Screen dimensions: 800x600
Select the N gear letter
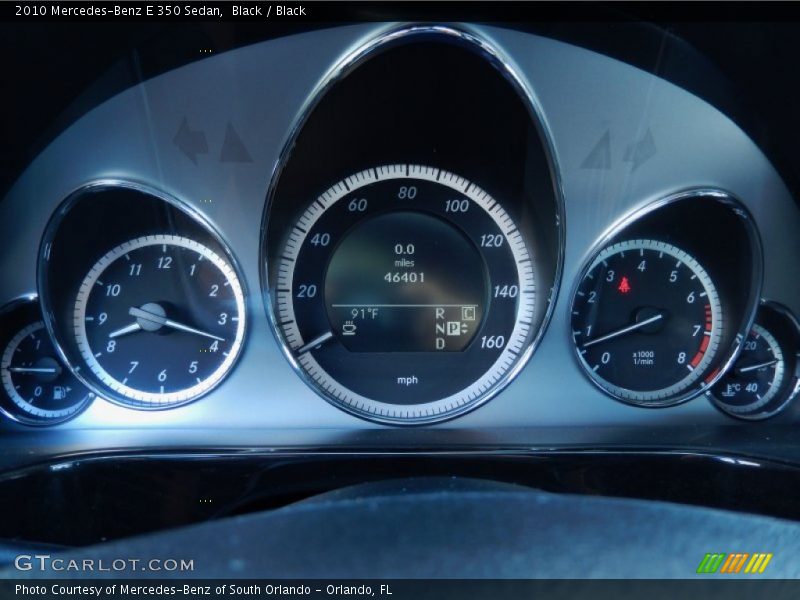tap(439, 328)
